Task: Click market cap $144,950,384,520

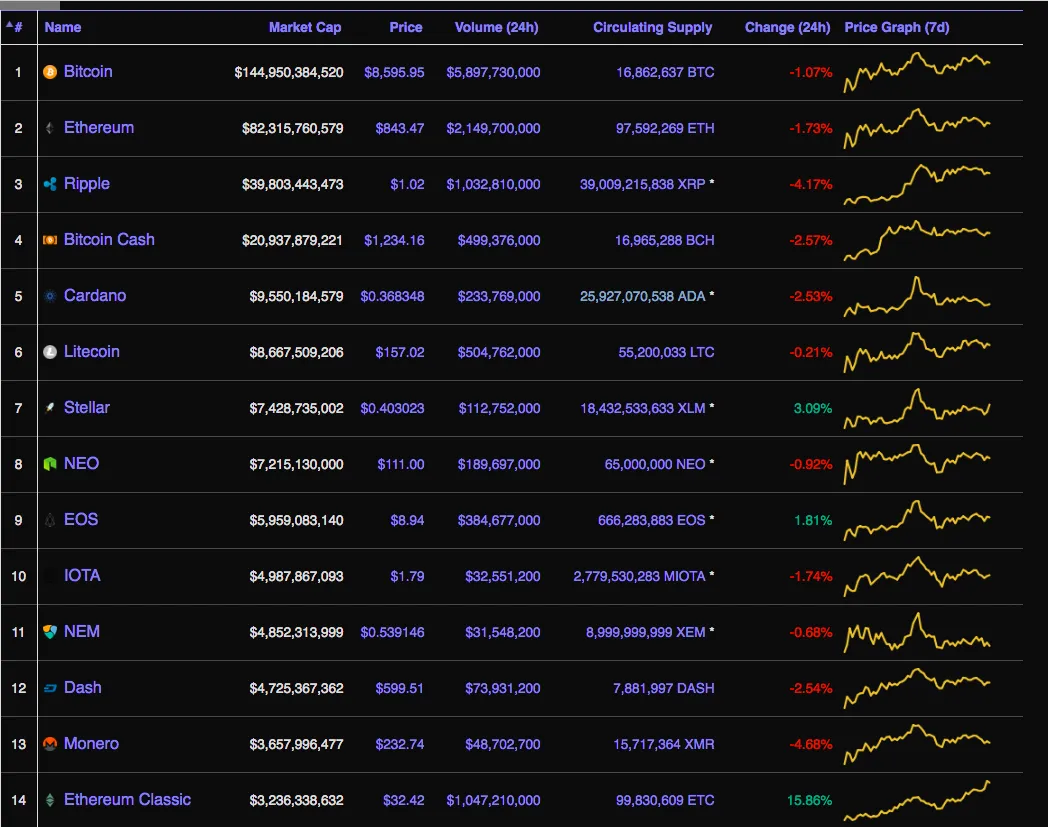Action: pyautogui.click(x=289, y=72)
